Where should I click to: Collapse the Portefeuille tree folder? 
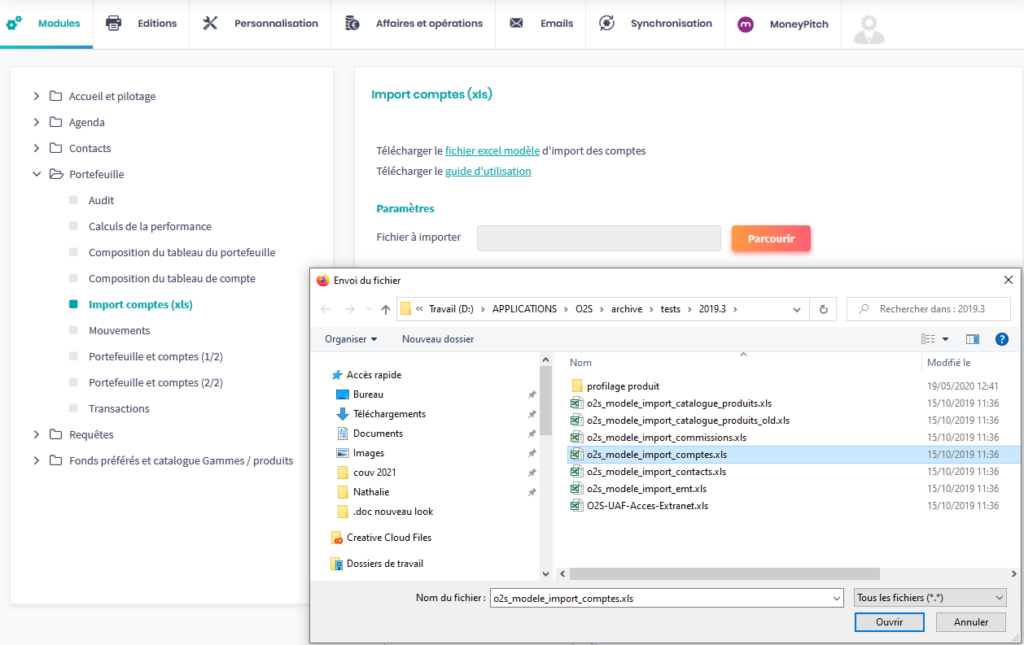(x=37, y=174)
